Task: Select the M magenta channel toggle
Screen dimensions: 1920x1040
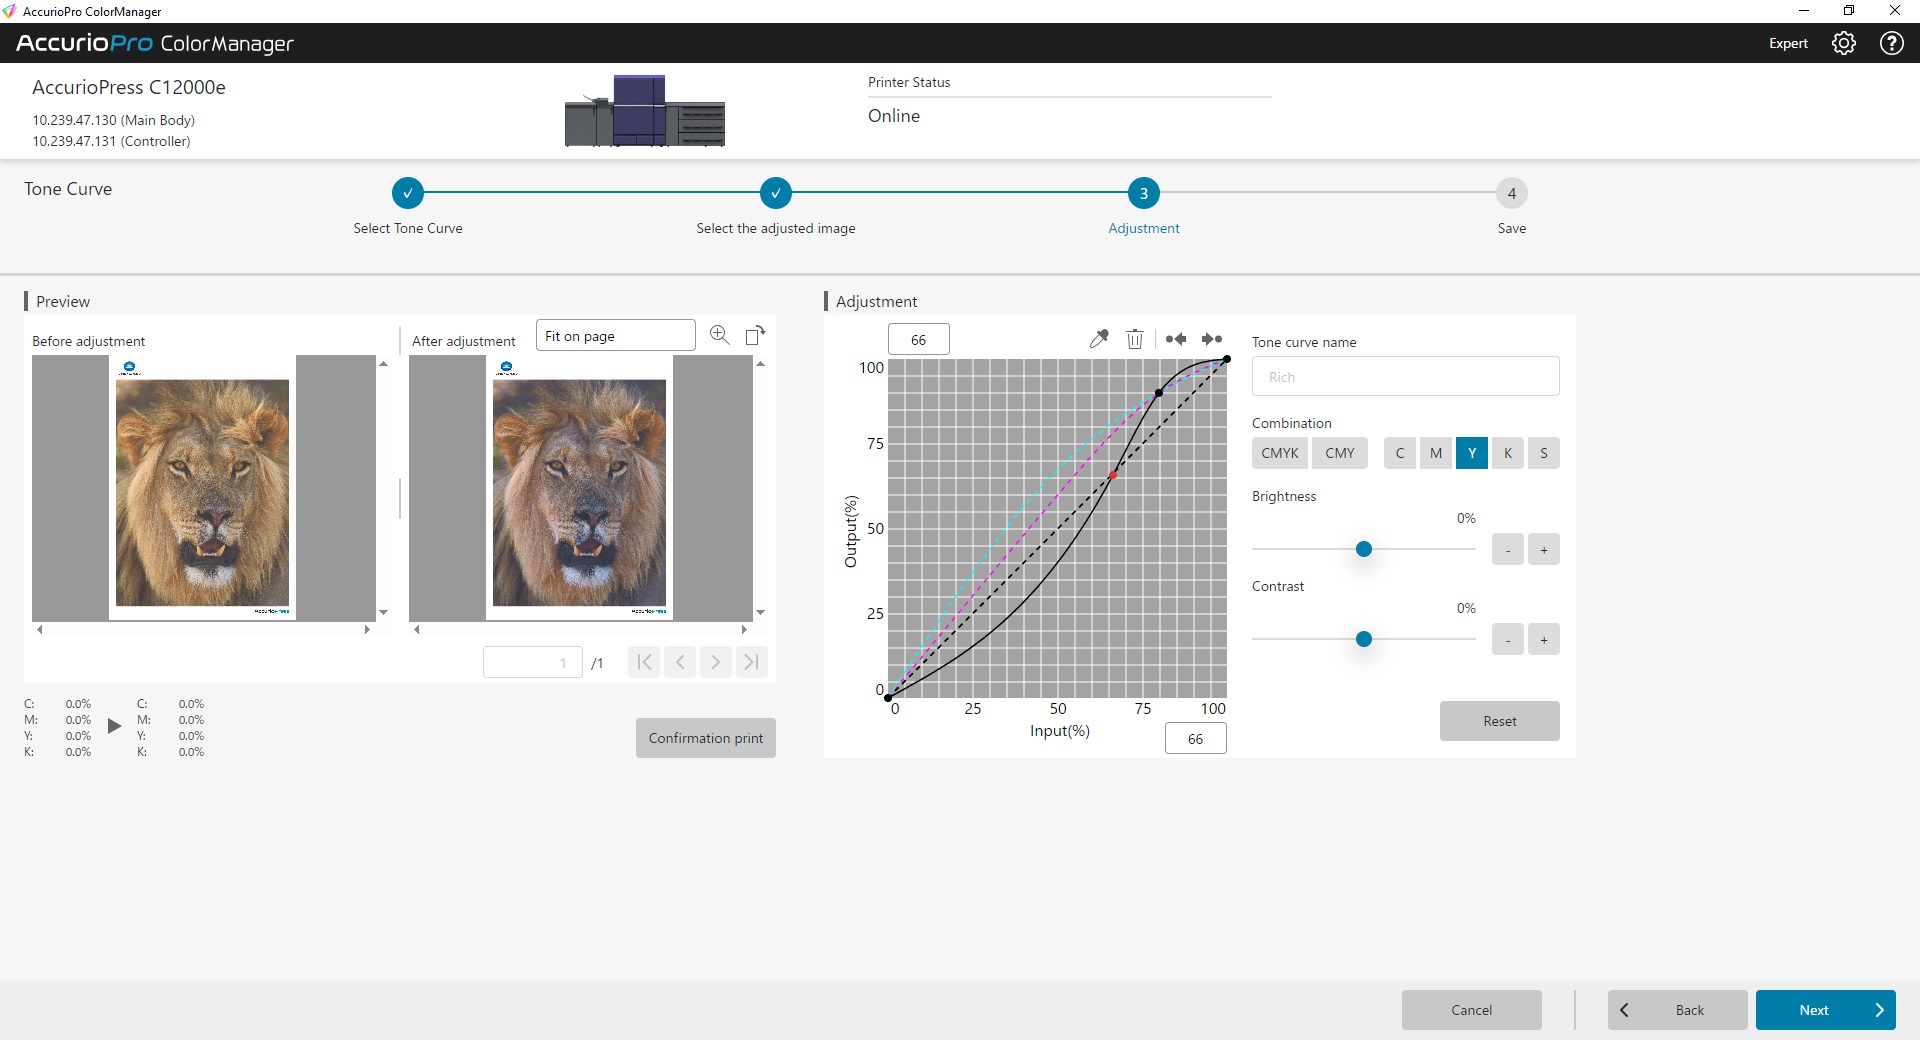Action: (x=1436, y=453)
